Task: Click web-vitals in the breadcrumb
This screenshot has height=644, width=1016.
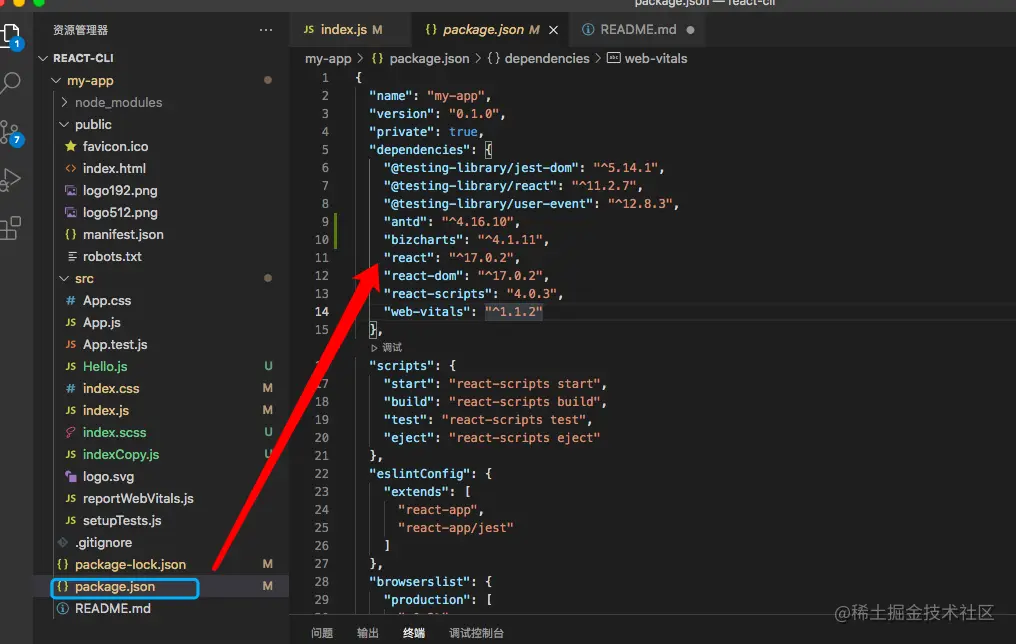Action: (655, 58)
